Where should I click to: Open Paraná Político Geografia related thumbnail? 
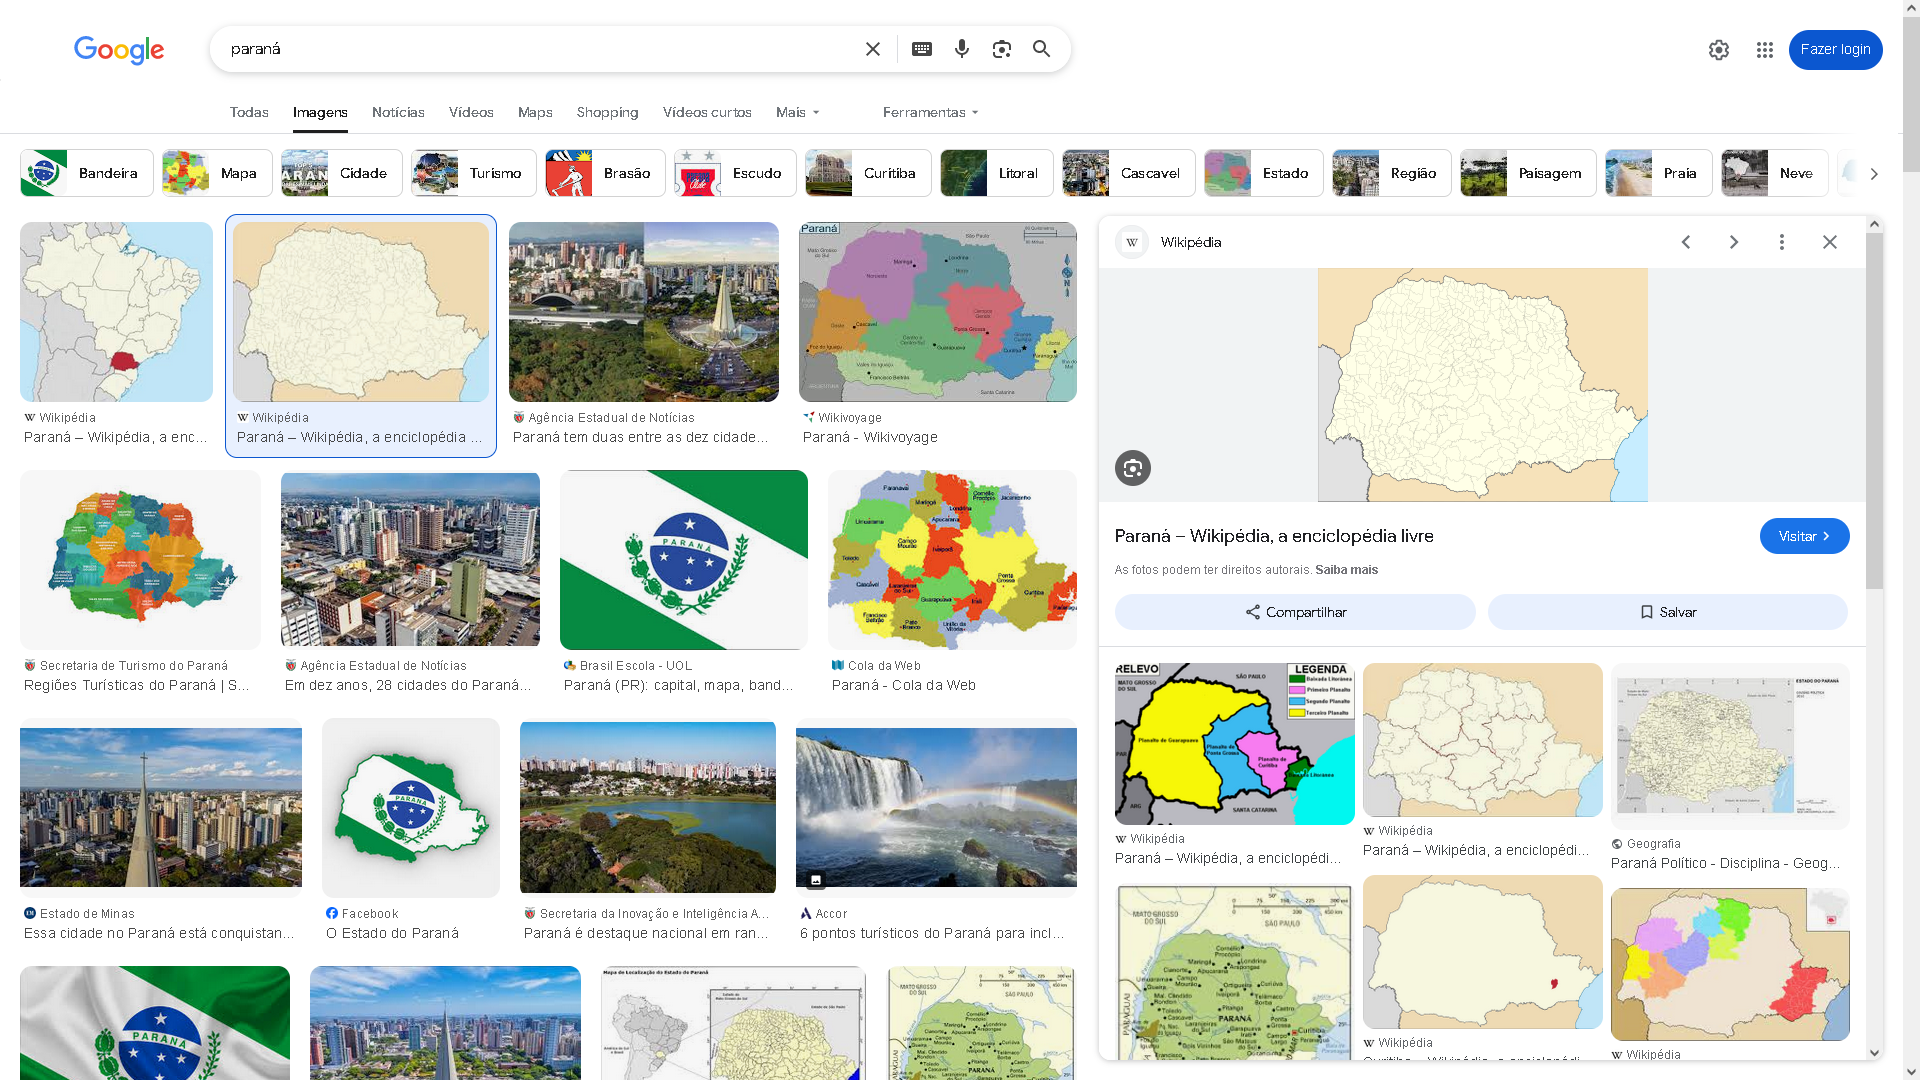pos(1730,746)
